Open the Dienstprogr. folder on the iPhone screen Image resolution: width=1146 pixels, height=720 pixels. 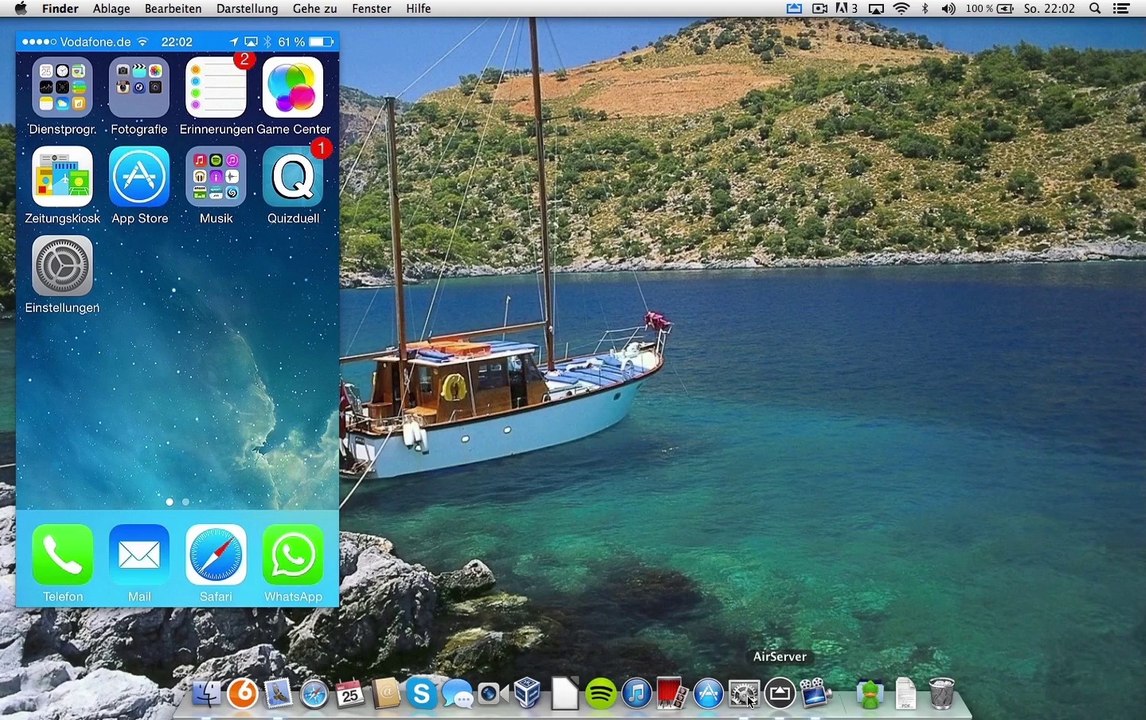click(62, 87)
